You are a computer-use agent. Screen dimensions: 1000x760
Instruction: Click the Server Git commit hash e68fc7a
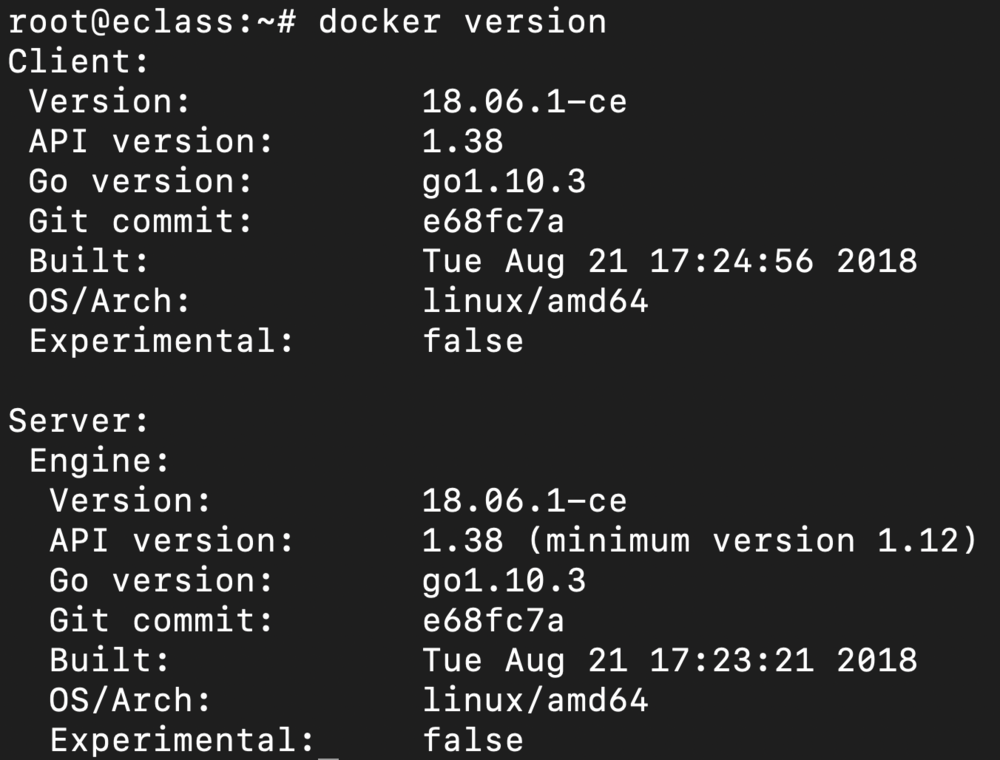[493, 620]
